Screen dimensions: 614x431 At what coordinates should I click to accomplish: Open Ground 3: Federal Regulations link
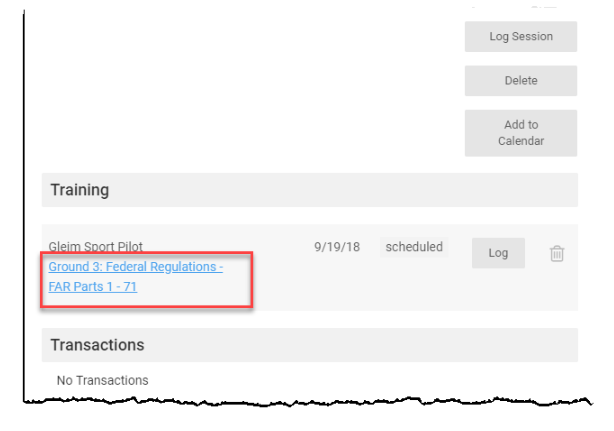[135, 267]
